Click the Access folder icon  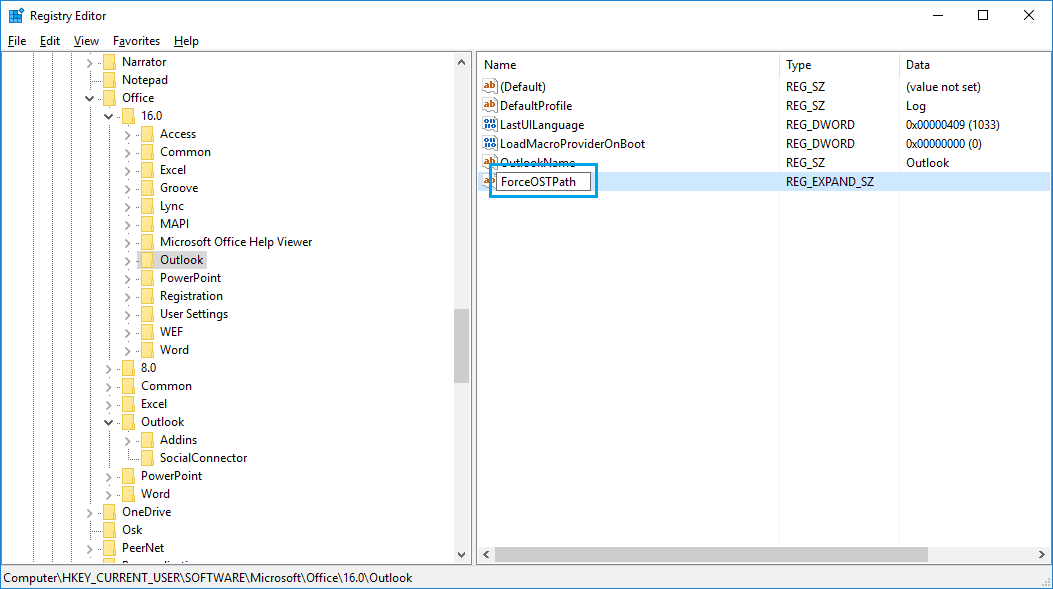[147, 134]
